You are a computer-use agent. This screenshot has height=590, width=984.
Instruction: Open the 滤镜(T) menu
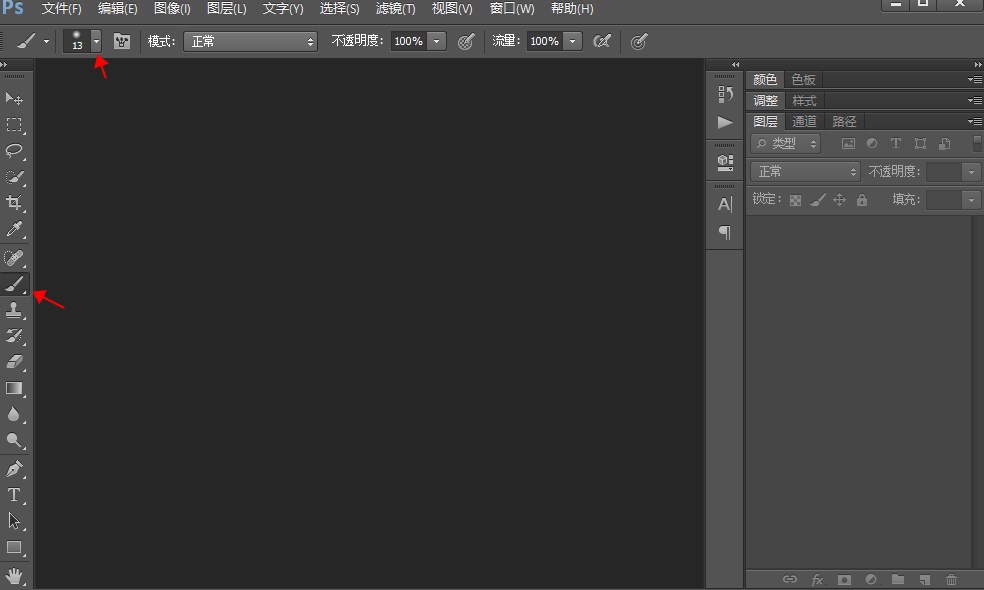(395, 9)
